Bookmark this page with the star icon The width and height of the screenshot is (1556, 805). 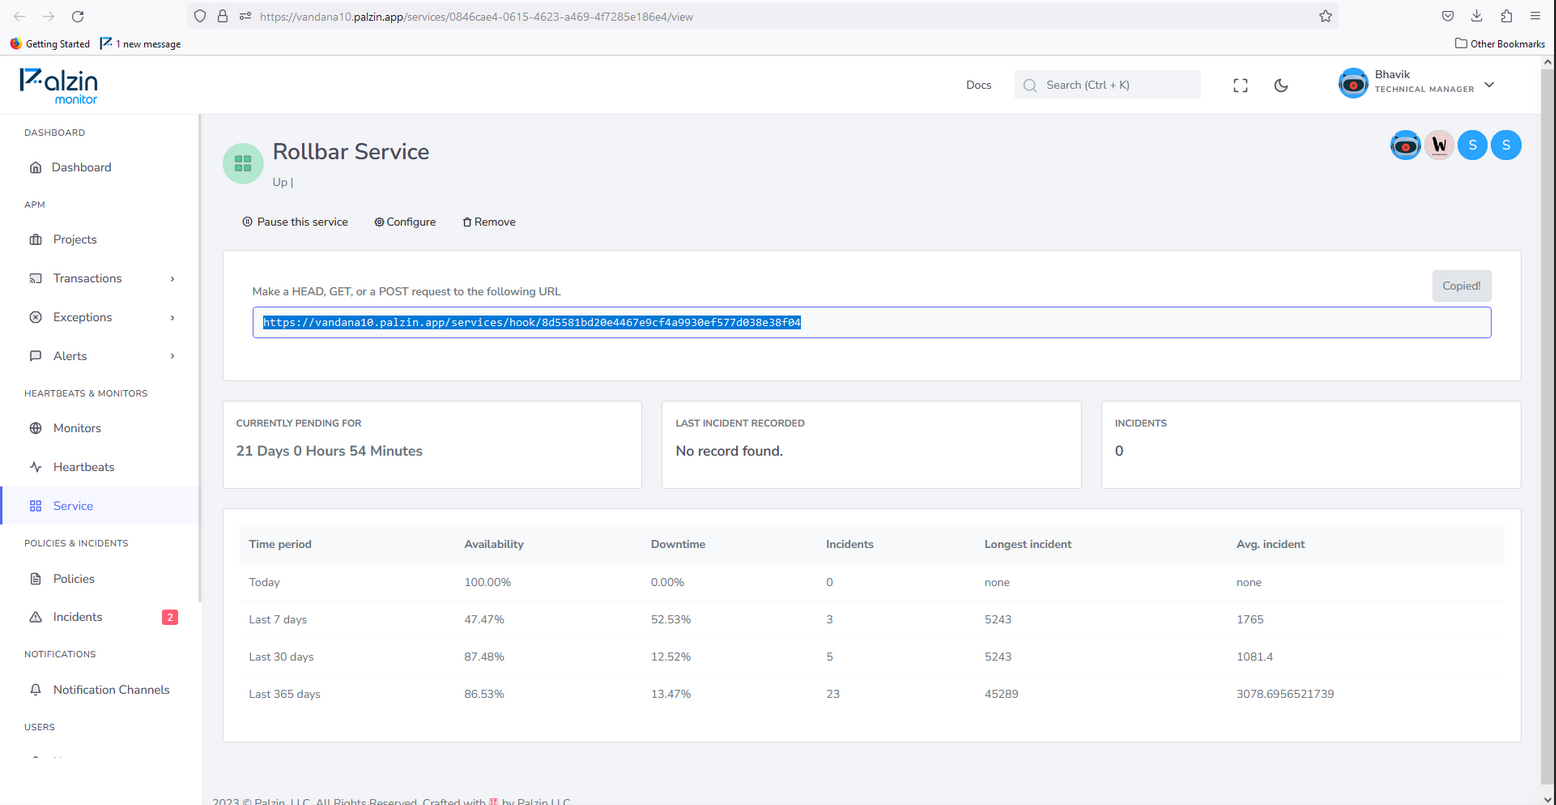pos(1325,16)
